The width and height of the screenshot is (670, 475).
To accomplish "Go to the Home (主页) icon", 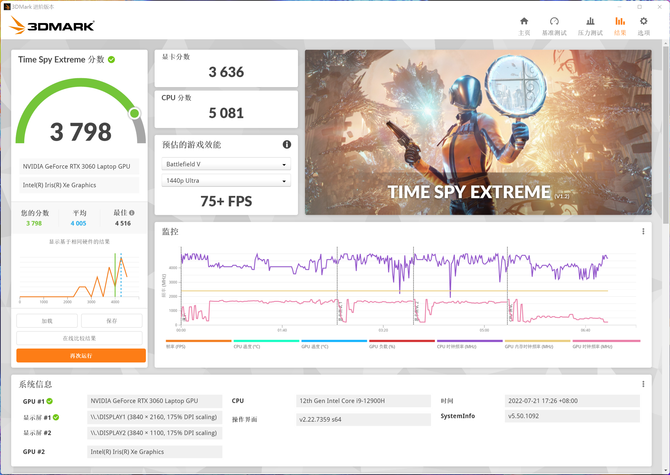I will (524, 25).
